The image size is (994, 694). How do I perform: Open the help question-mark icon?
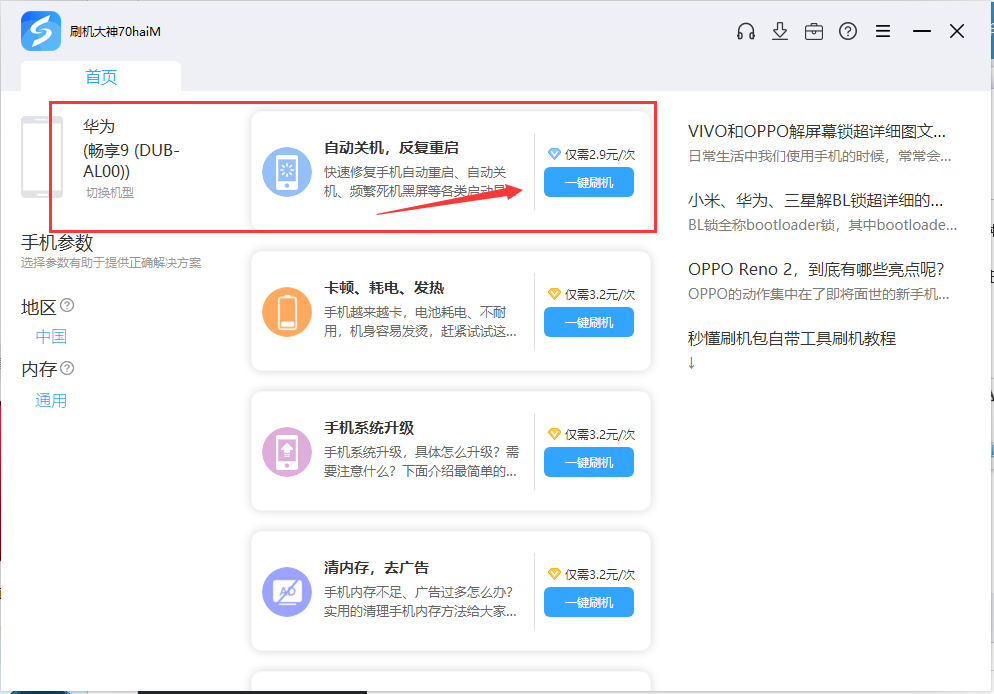(x=848, y=31)
